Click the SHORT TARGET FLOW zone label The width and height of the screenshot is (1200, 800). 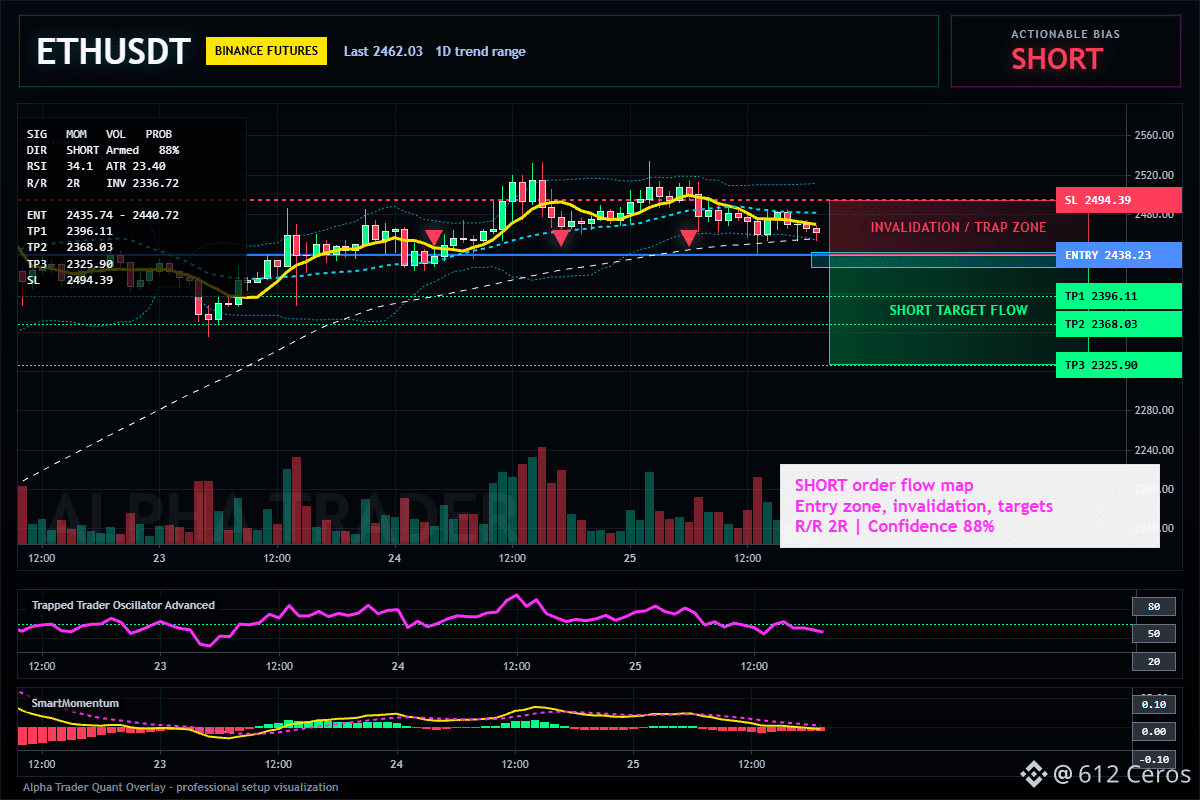pos(958,310)
